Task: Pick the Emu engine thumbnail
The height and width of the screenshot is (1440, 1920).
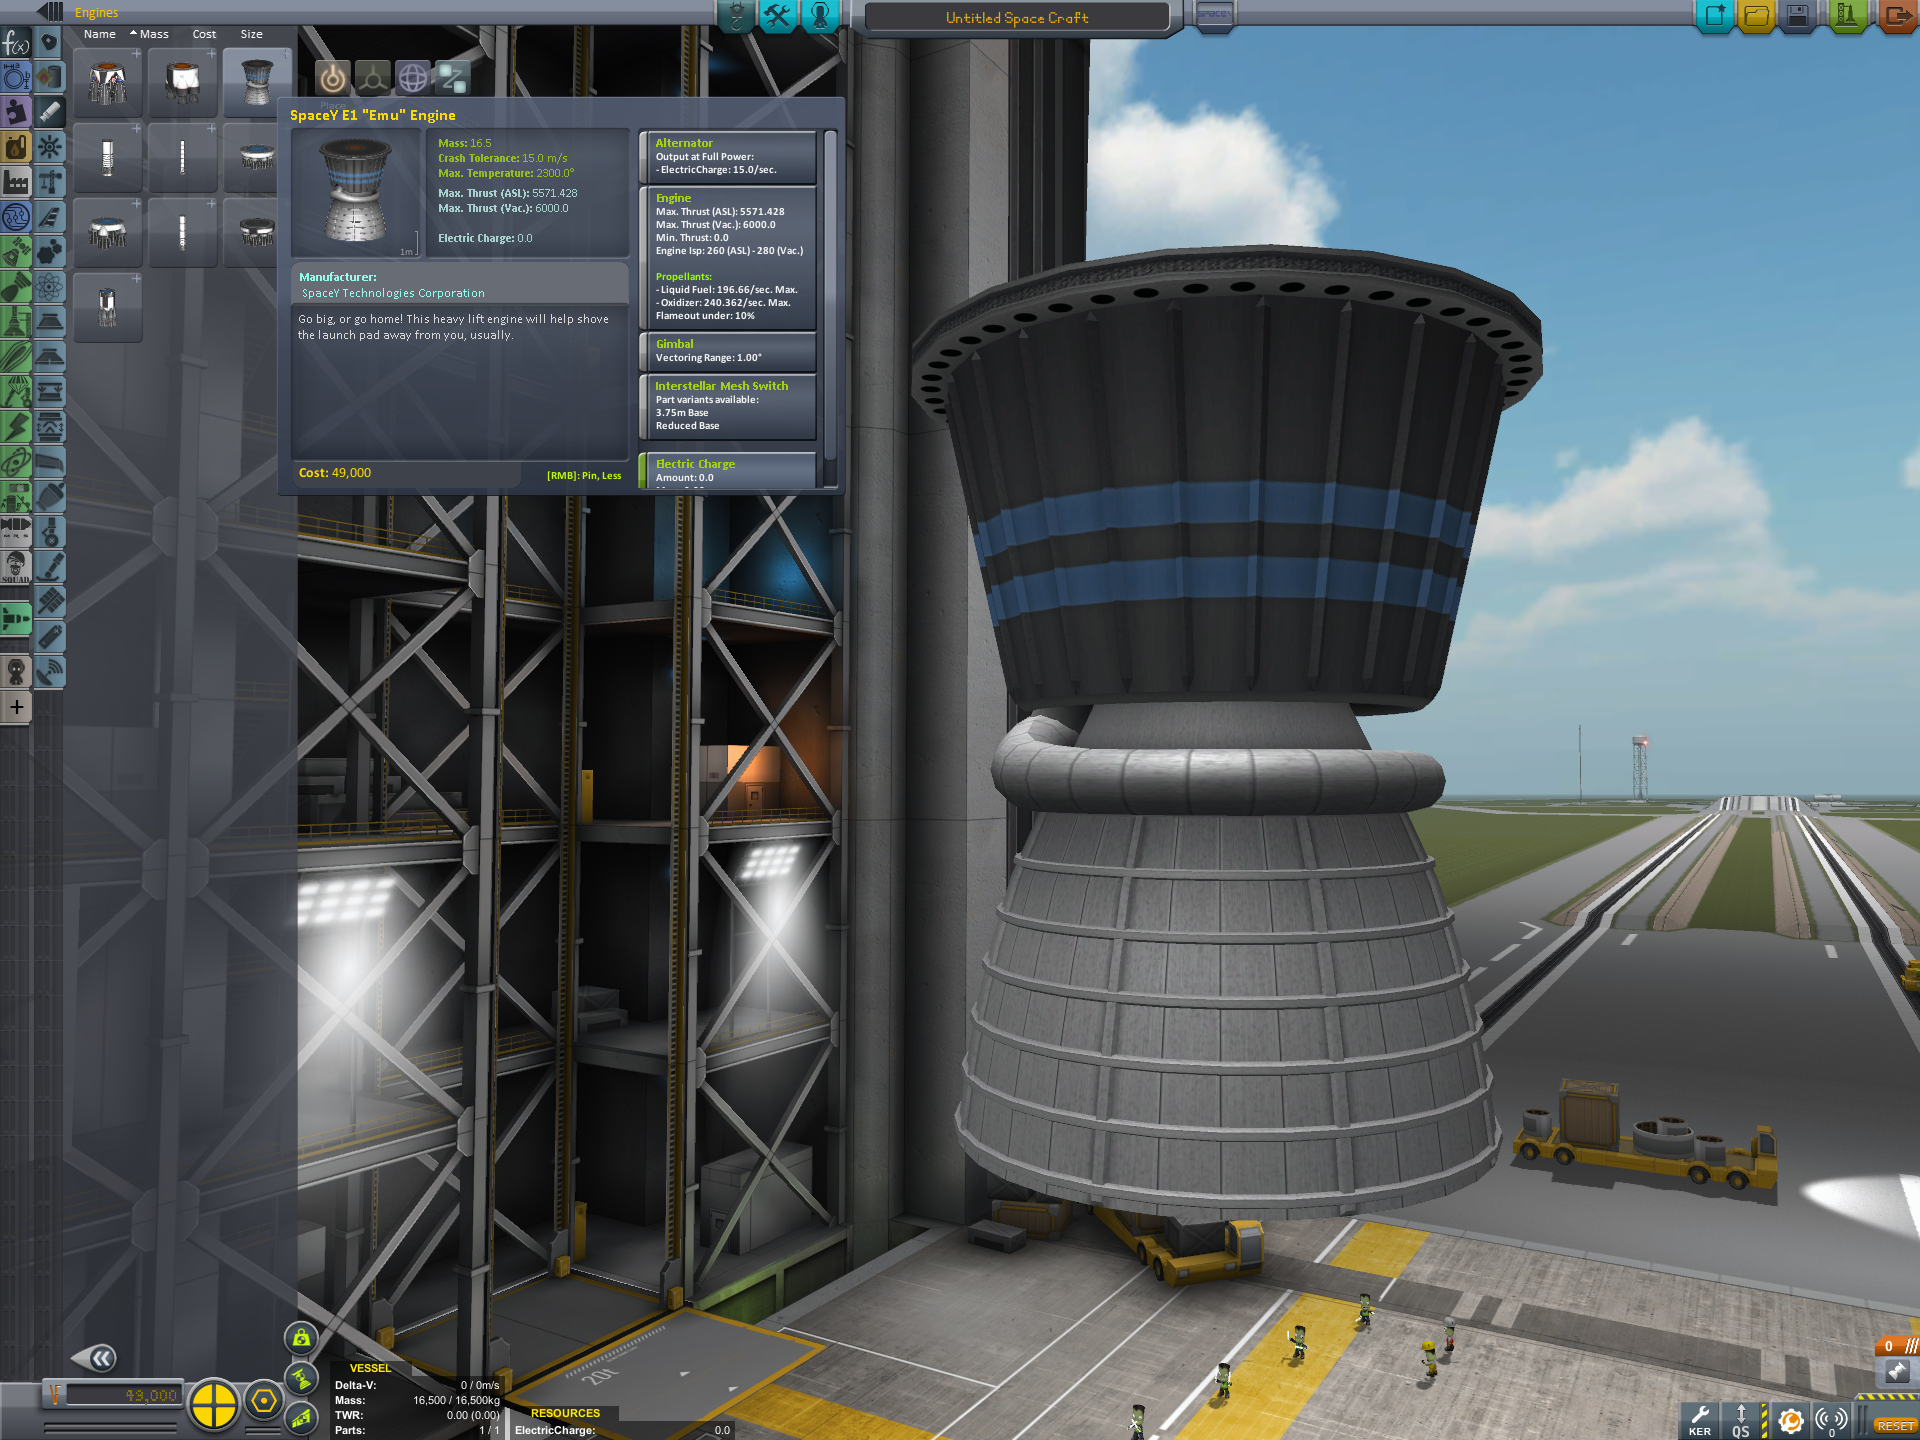Action: coord(257,82)
